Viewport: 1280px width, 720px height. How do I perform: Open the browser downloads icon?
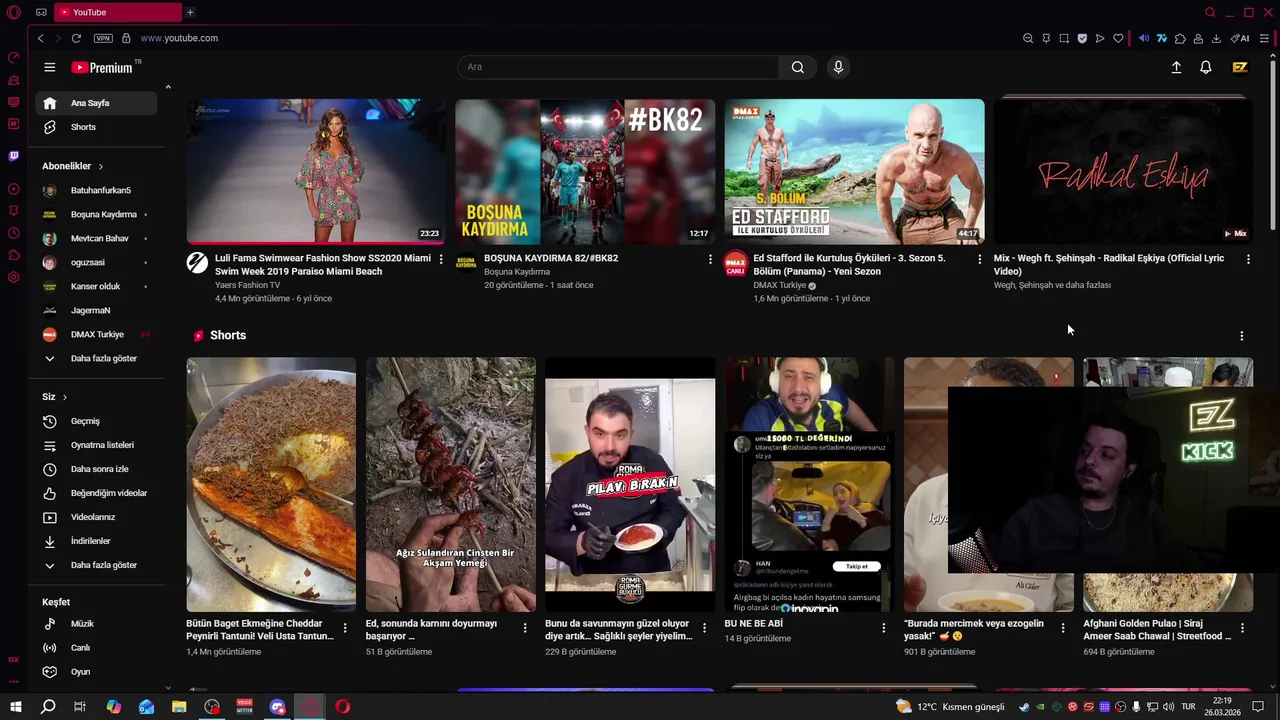(x=1216, y=38)
